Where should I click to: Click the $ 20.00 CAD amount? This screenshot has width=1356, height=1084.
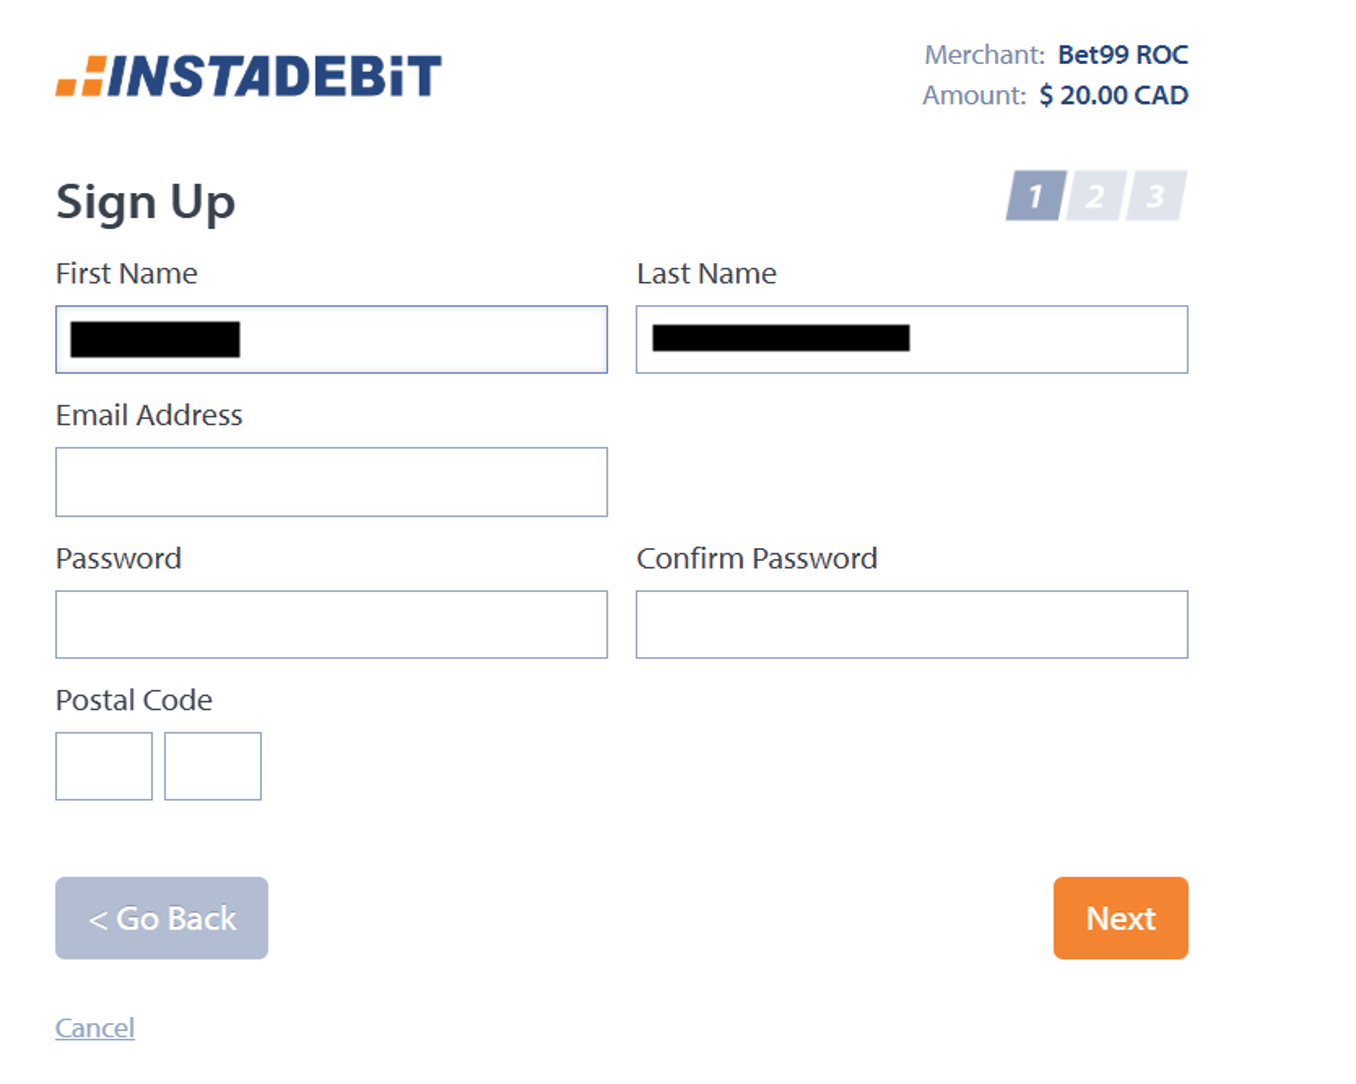click(x=1114, y=96)
